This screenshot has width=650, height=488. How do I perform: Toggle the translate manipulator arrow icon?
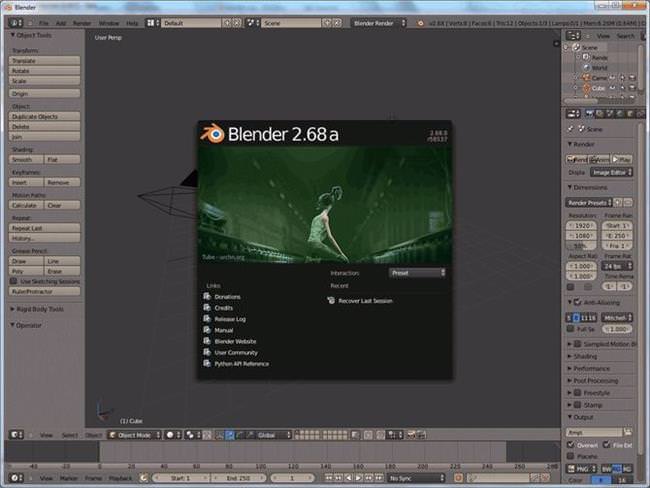click(x=230, y=435)
